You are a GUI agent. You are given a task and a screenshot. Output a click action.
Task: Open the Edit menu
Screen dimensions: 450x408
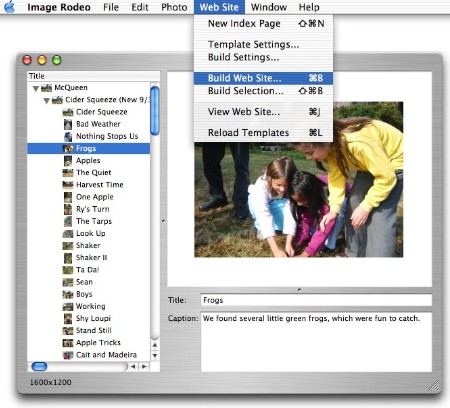(x=140, y=7)
